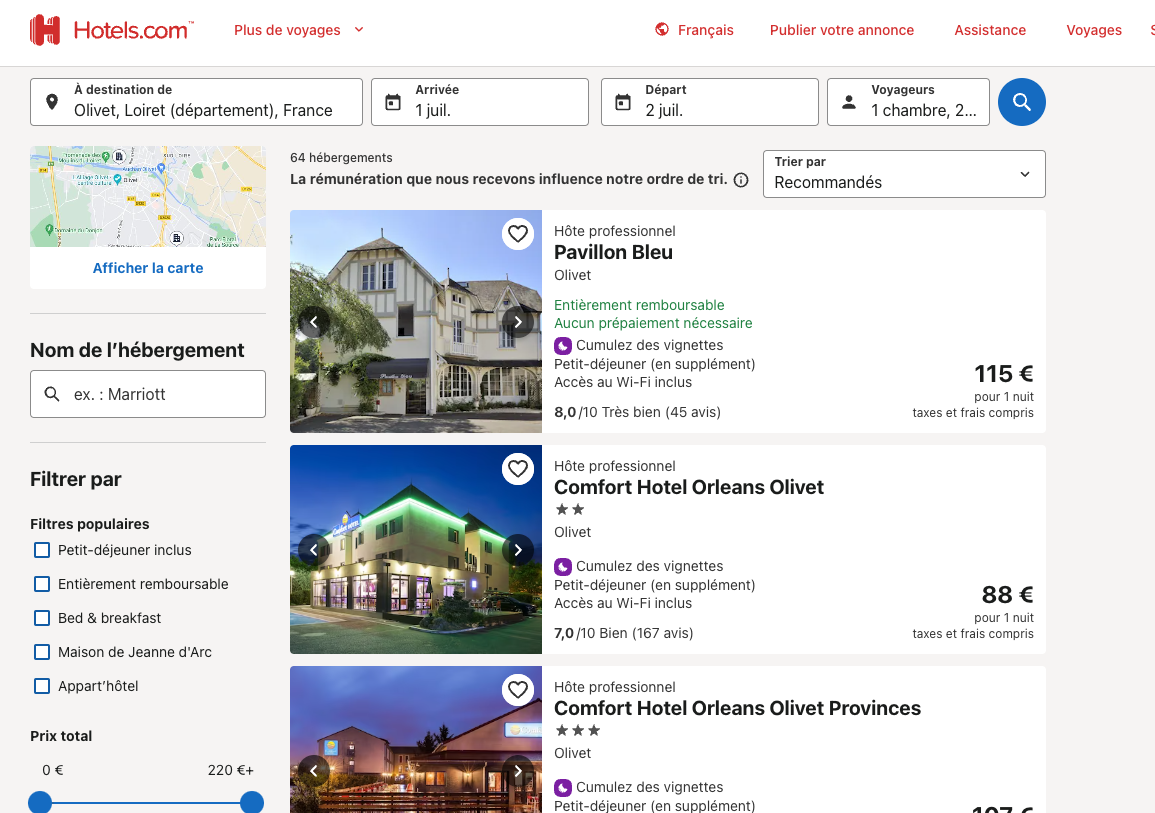Tick the Appart'hôtel filter checkbox
The image size is (1155, 813).
click(x=42, y=686)
